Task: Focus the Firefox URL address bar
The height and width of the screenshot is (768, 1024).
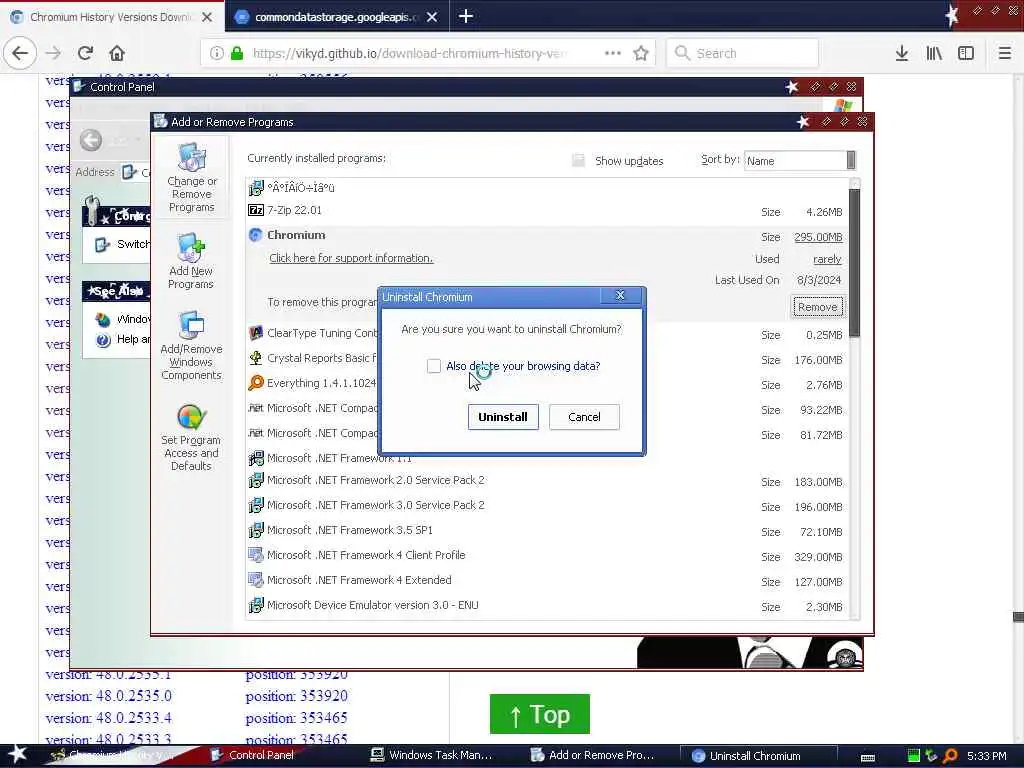Action: [408, 53]
